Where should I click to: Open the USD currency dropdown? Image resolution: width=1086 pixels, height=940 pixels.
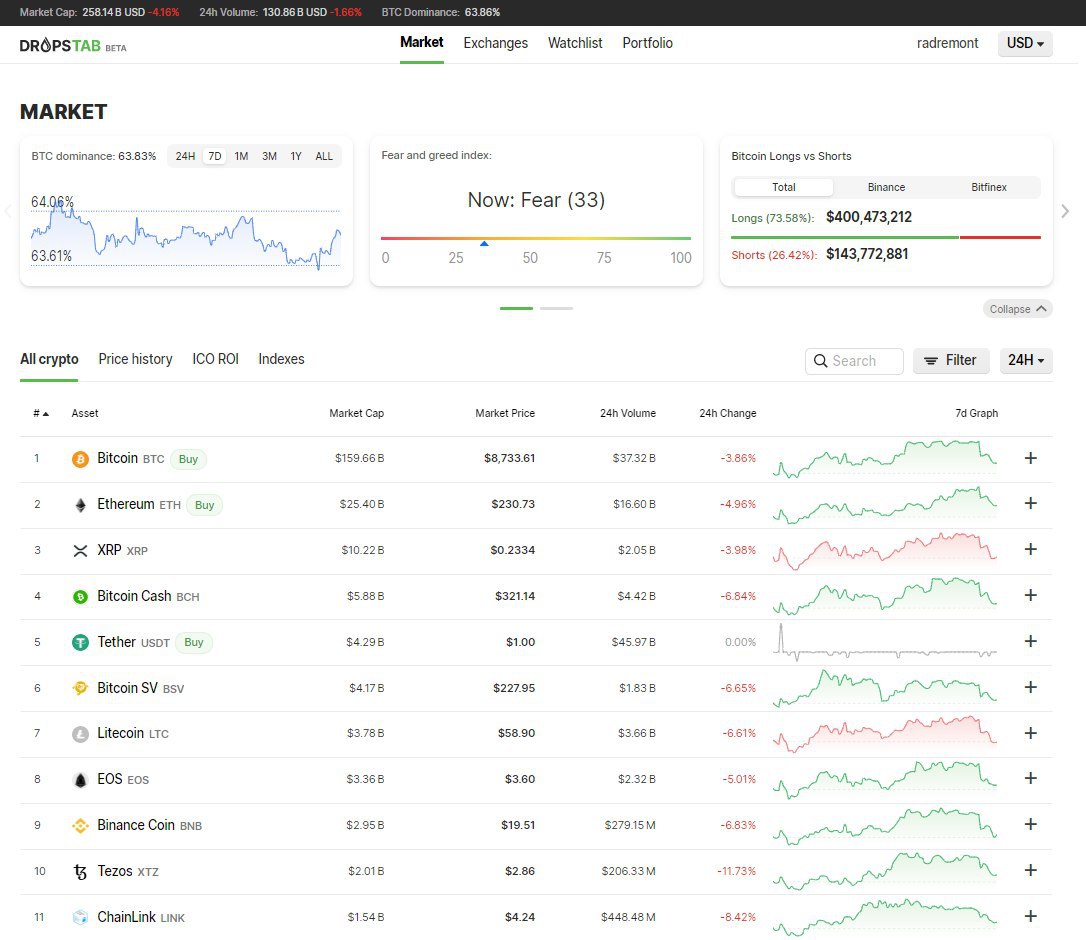[x=1025, y=44]
